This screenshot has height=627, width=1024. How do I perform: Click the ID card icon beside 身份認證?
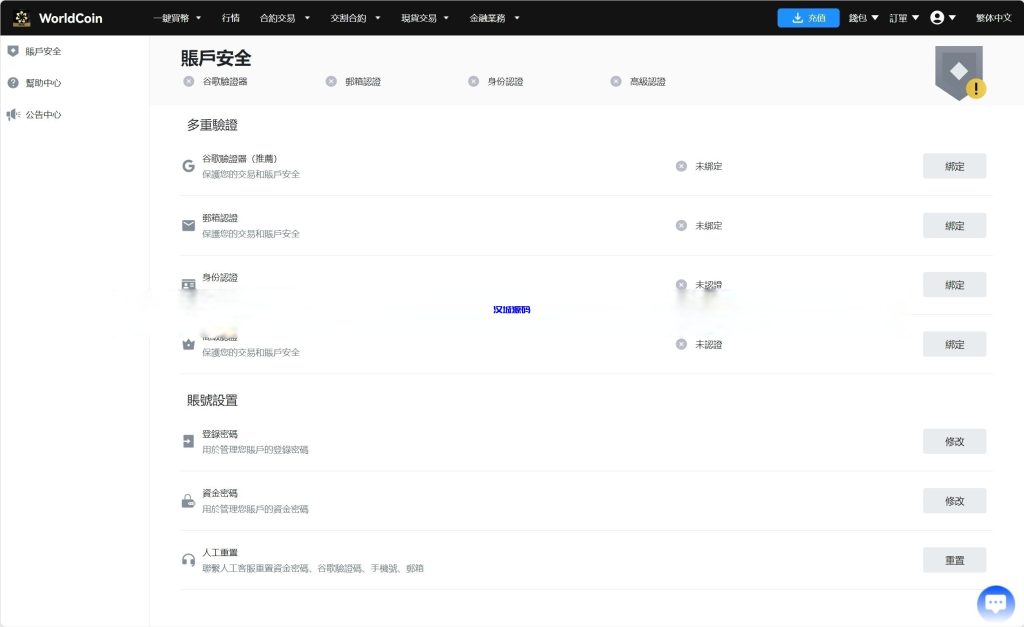coord(188,284)
